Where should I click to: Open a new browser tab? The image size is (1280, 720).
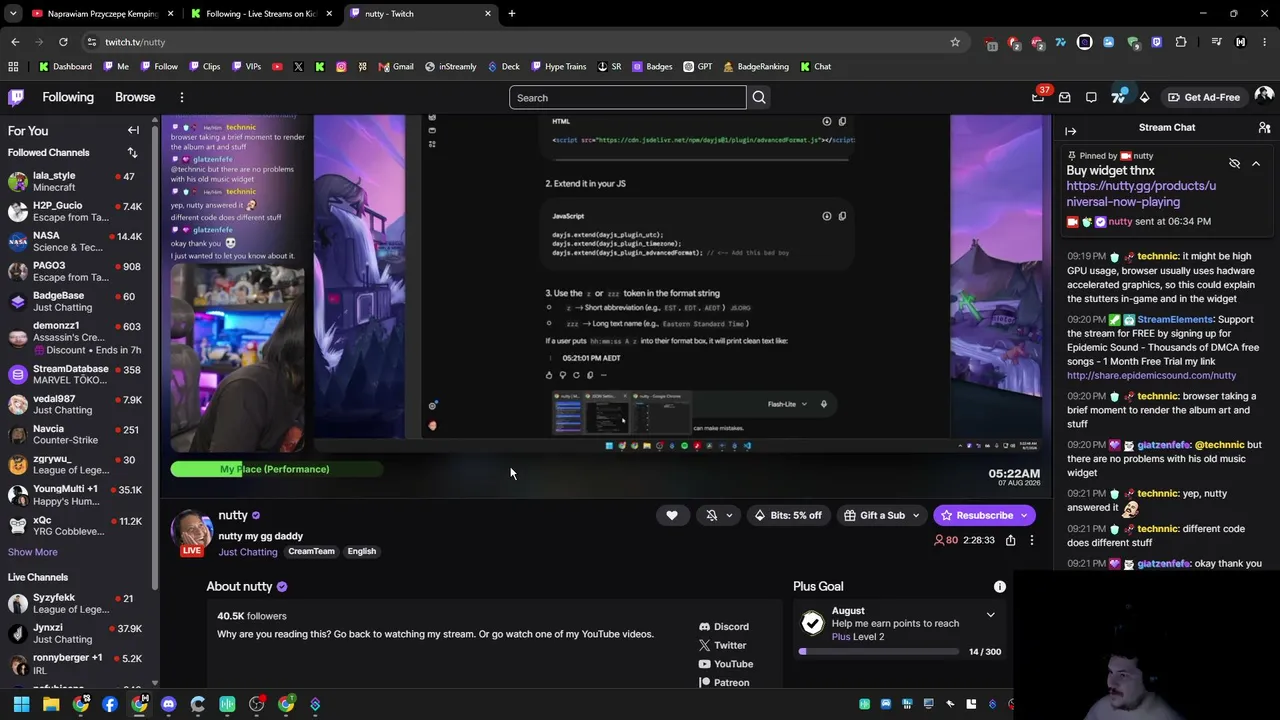(x=511, y=14)
